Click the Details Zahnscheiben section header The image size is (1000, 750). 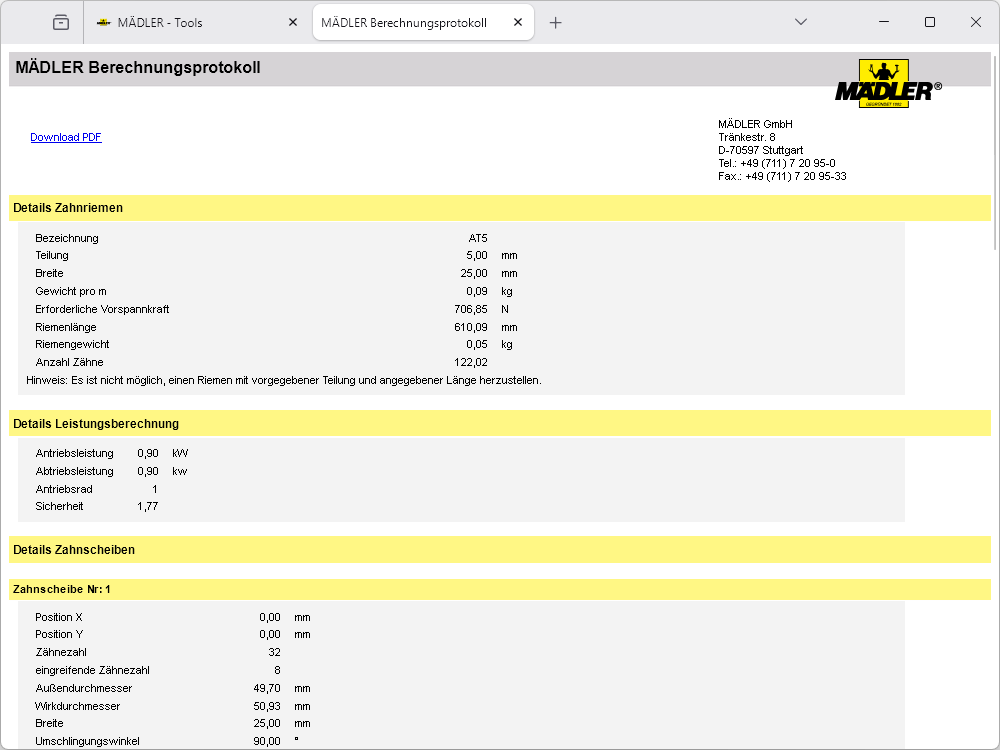[x=74, y=550]
